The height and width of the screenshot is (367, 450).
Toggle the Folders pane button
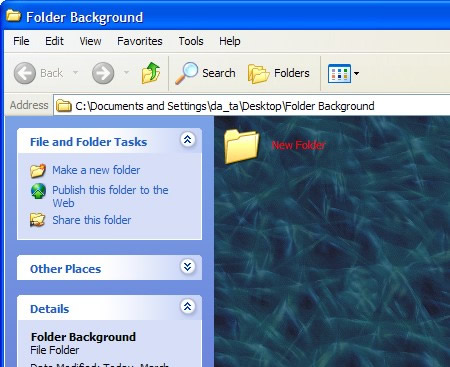point(279,73)
